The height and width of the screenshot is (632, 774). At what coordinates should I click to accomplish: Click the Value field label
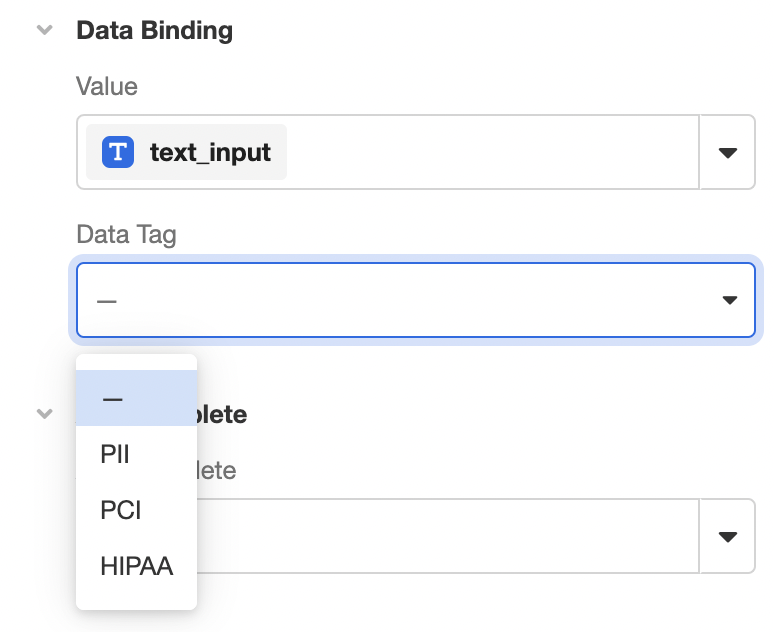(x=107, y=87)
